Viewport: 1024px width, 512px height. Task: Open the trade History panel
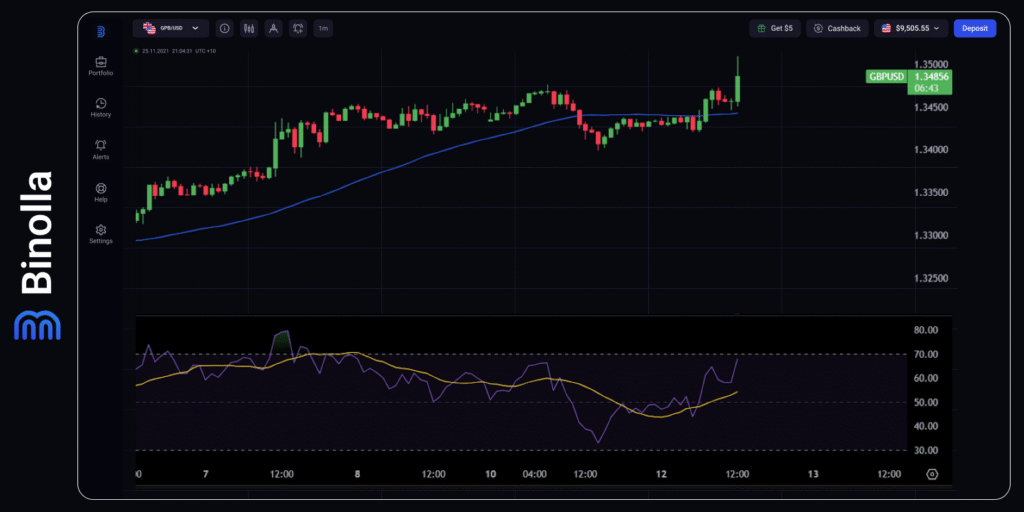[x=100, y=107]
